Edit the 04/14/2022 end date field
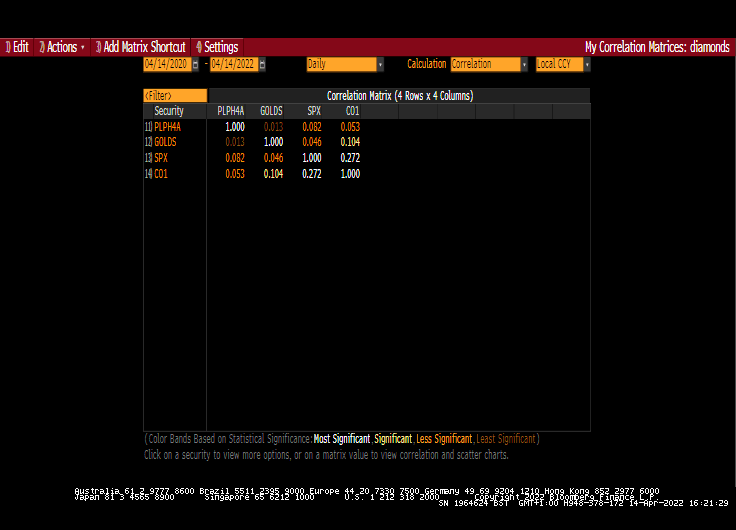 click(234, 64)
